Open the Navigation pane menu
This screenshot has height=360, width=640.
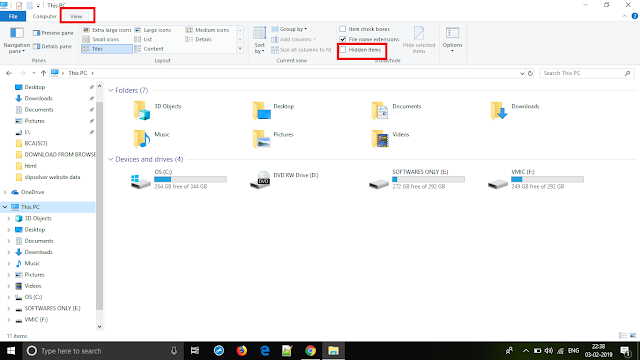tap(16, 40)
